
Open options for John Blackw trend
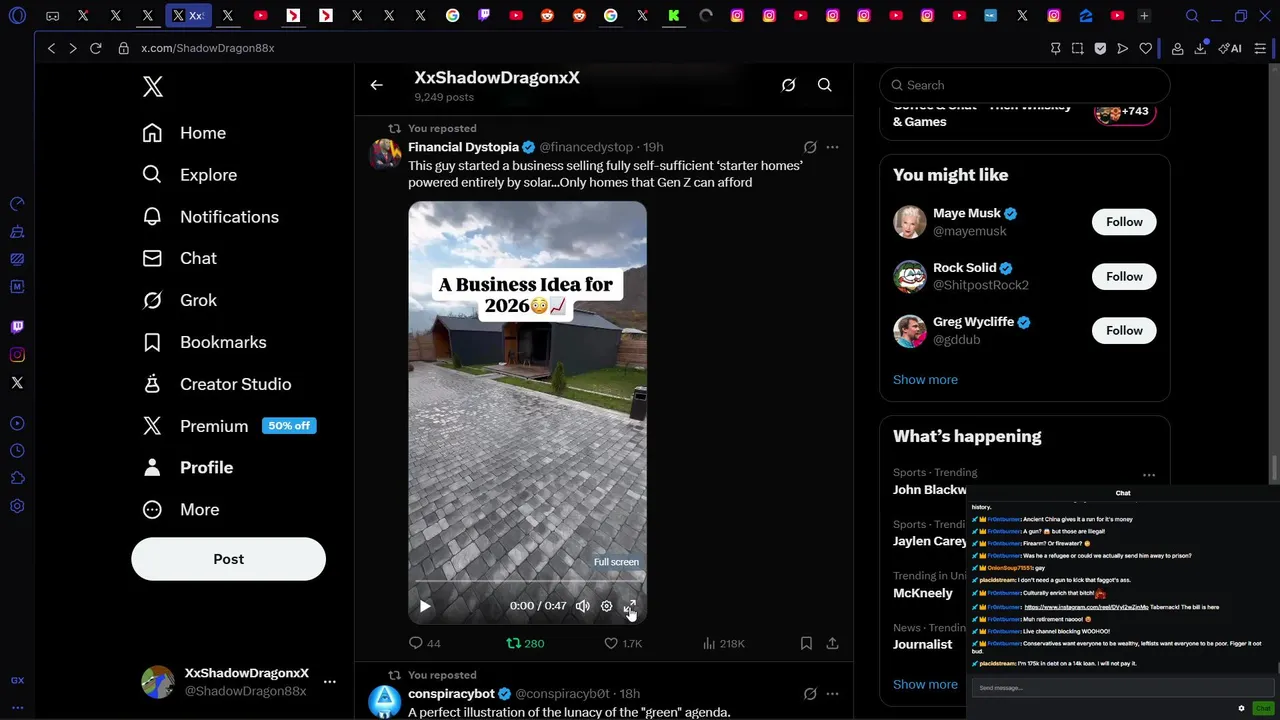click(1149, 476)
